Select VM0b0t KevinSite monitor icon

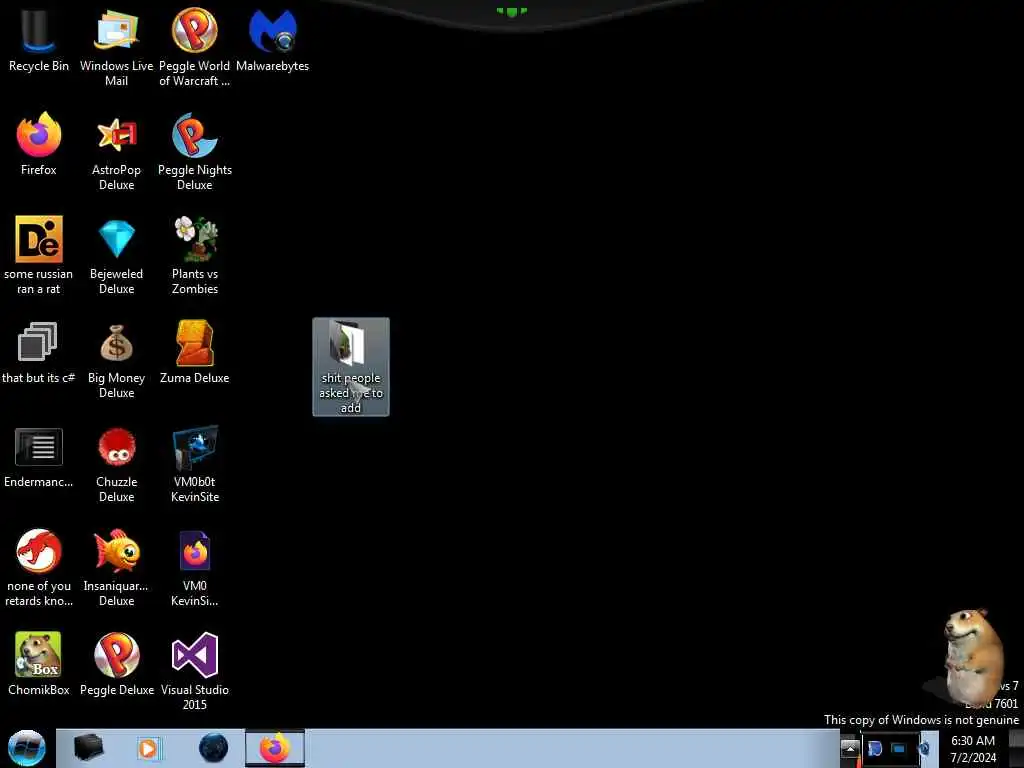click(195, 464)
